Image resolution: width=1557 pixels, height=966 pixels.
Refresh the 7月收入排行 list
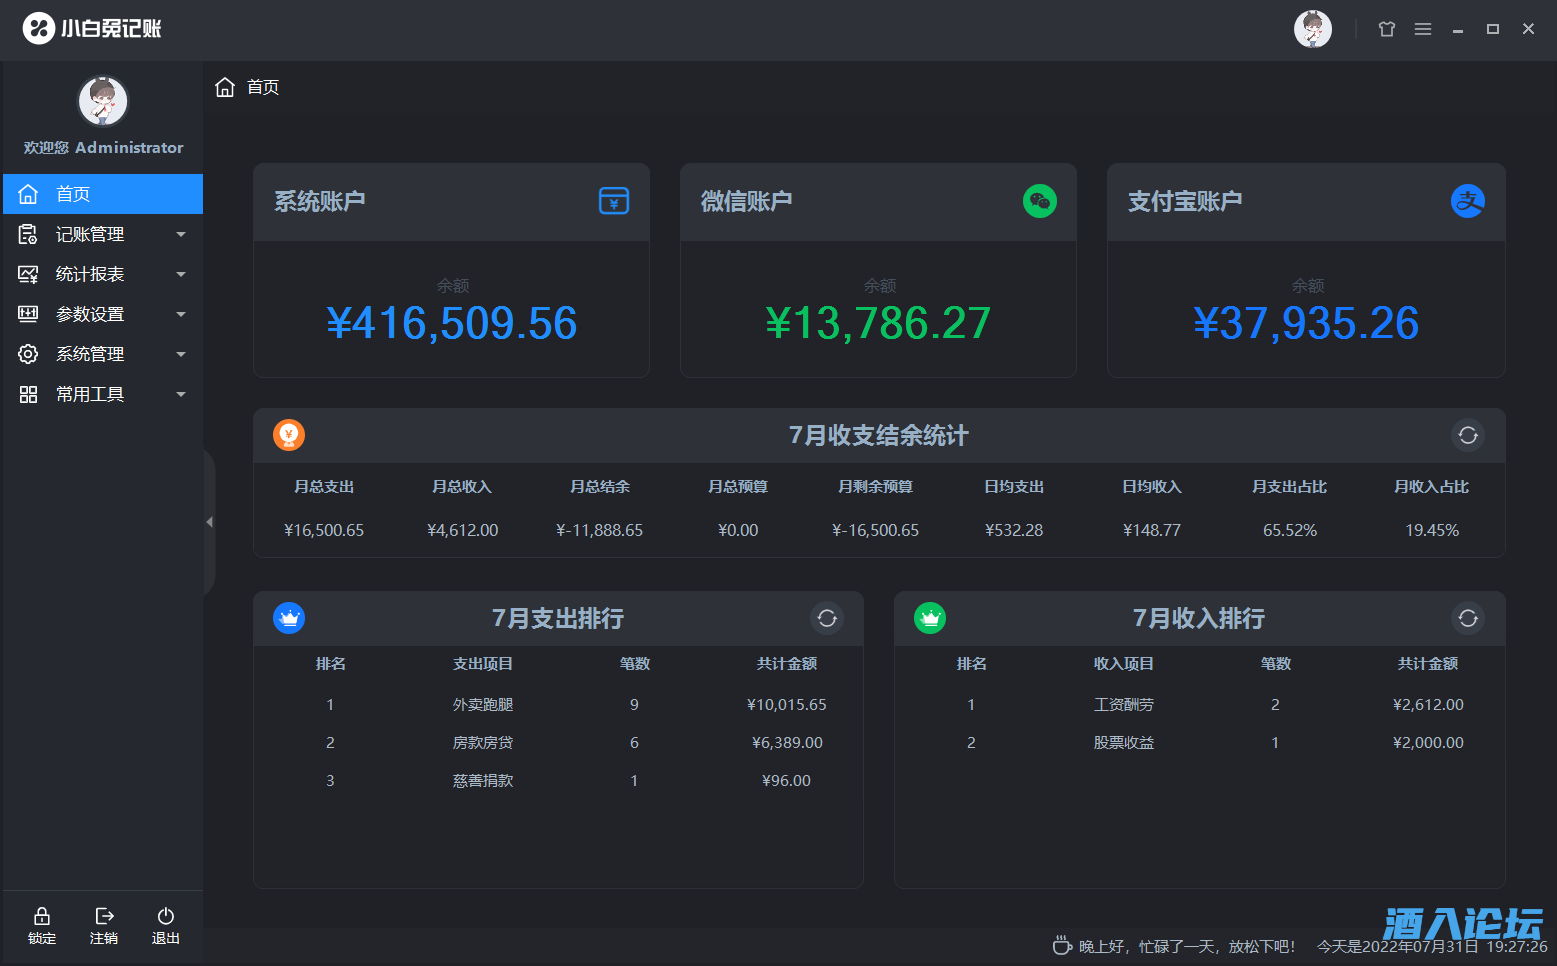pos(1467,618)
